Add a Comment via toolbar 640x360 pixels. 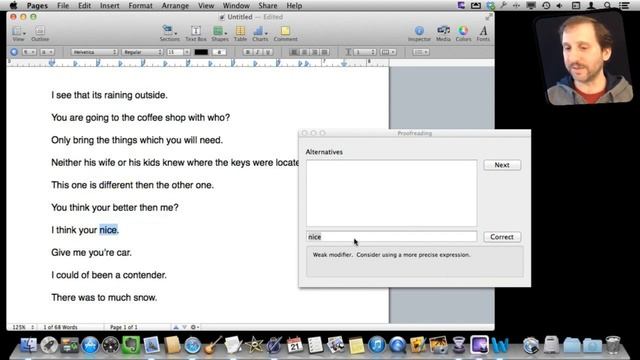(x=285, y=33)
